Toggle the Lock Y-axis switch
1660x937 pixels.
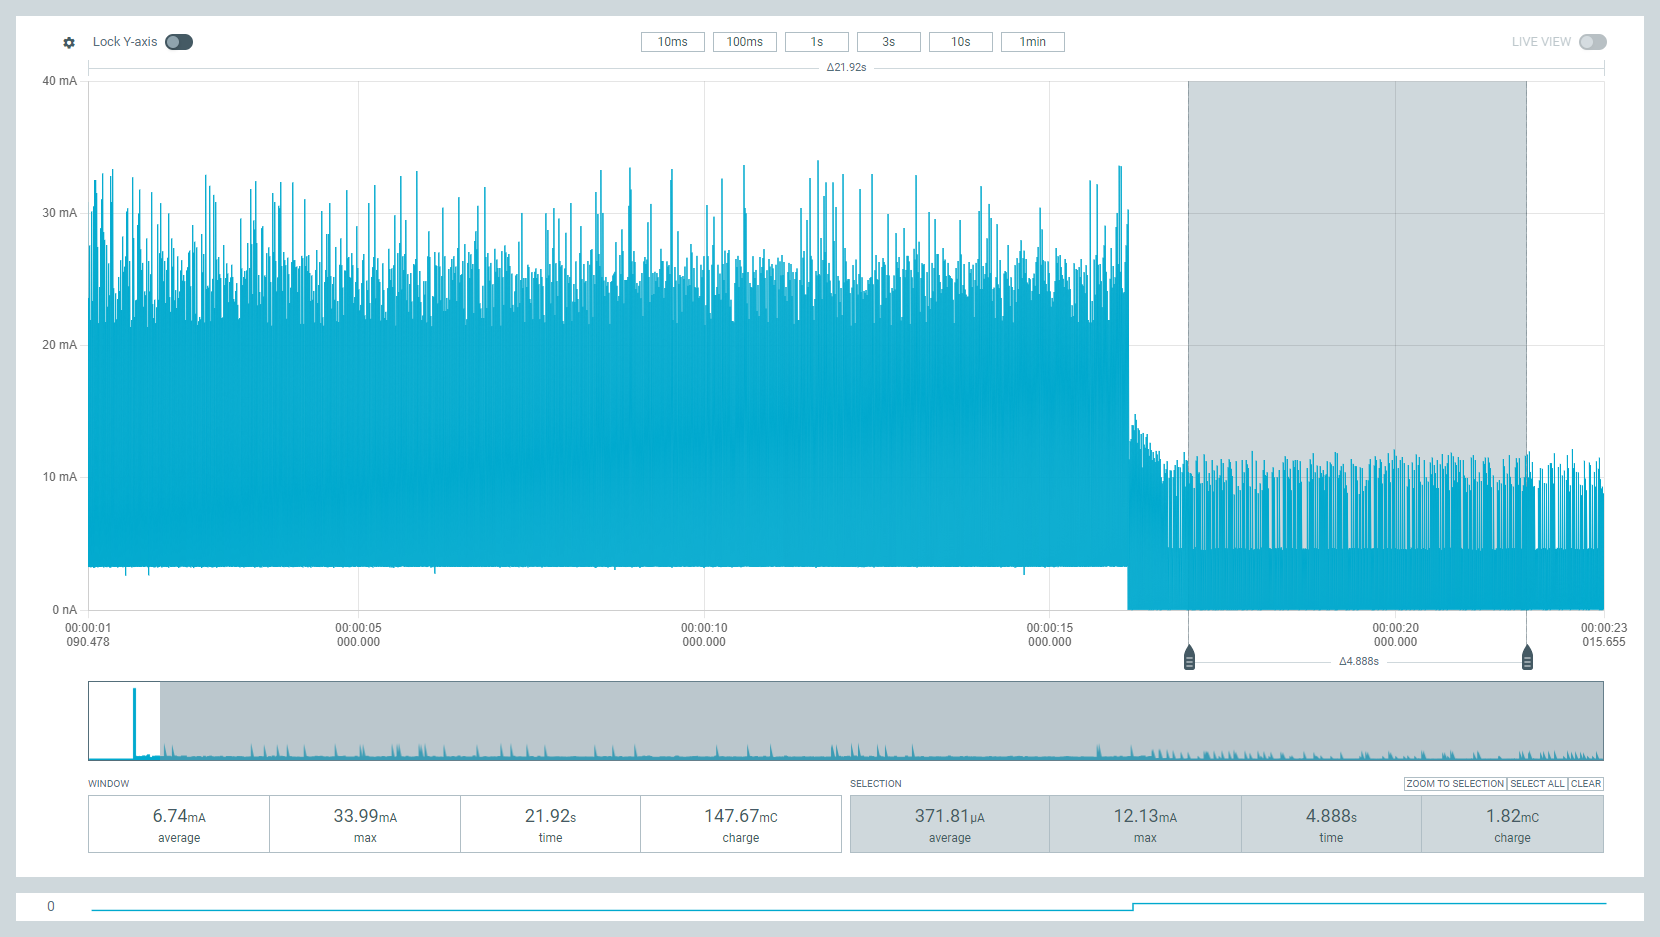click(x=179, y=42)
